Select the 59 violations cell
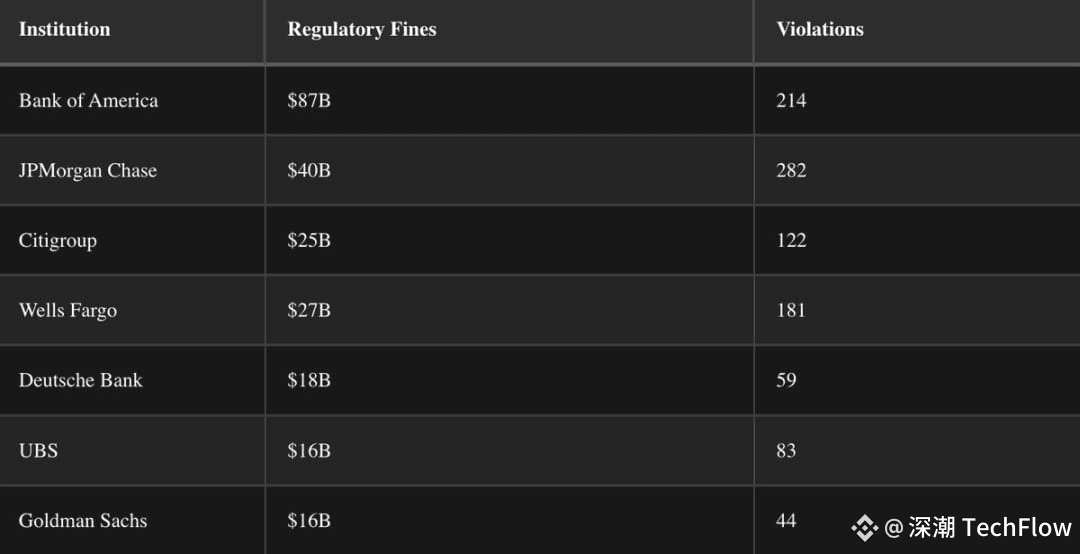The width and height of the screenshot is (1080, 554). click(x=786, y=380)
